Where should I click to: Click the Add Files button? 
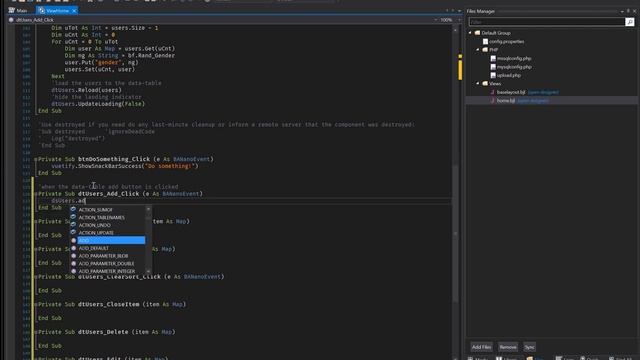click(x=481, y=347)
